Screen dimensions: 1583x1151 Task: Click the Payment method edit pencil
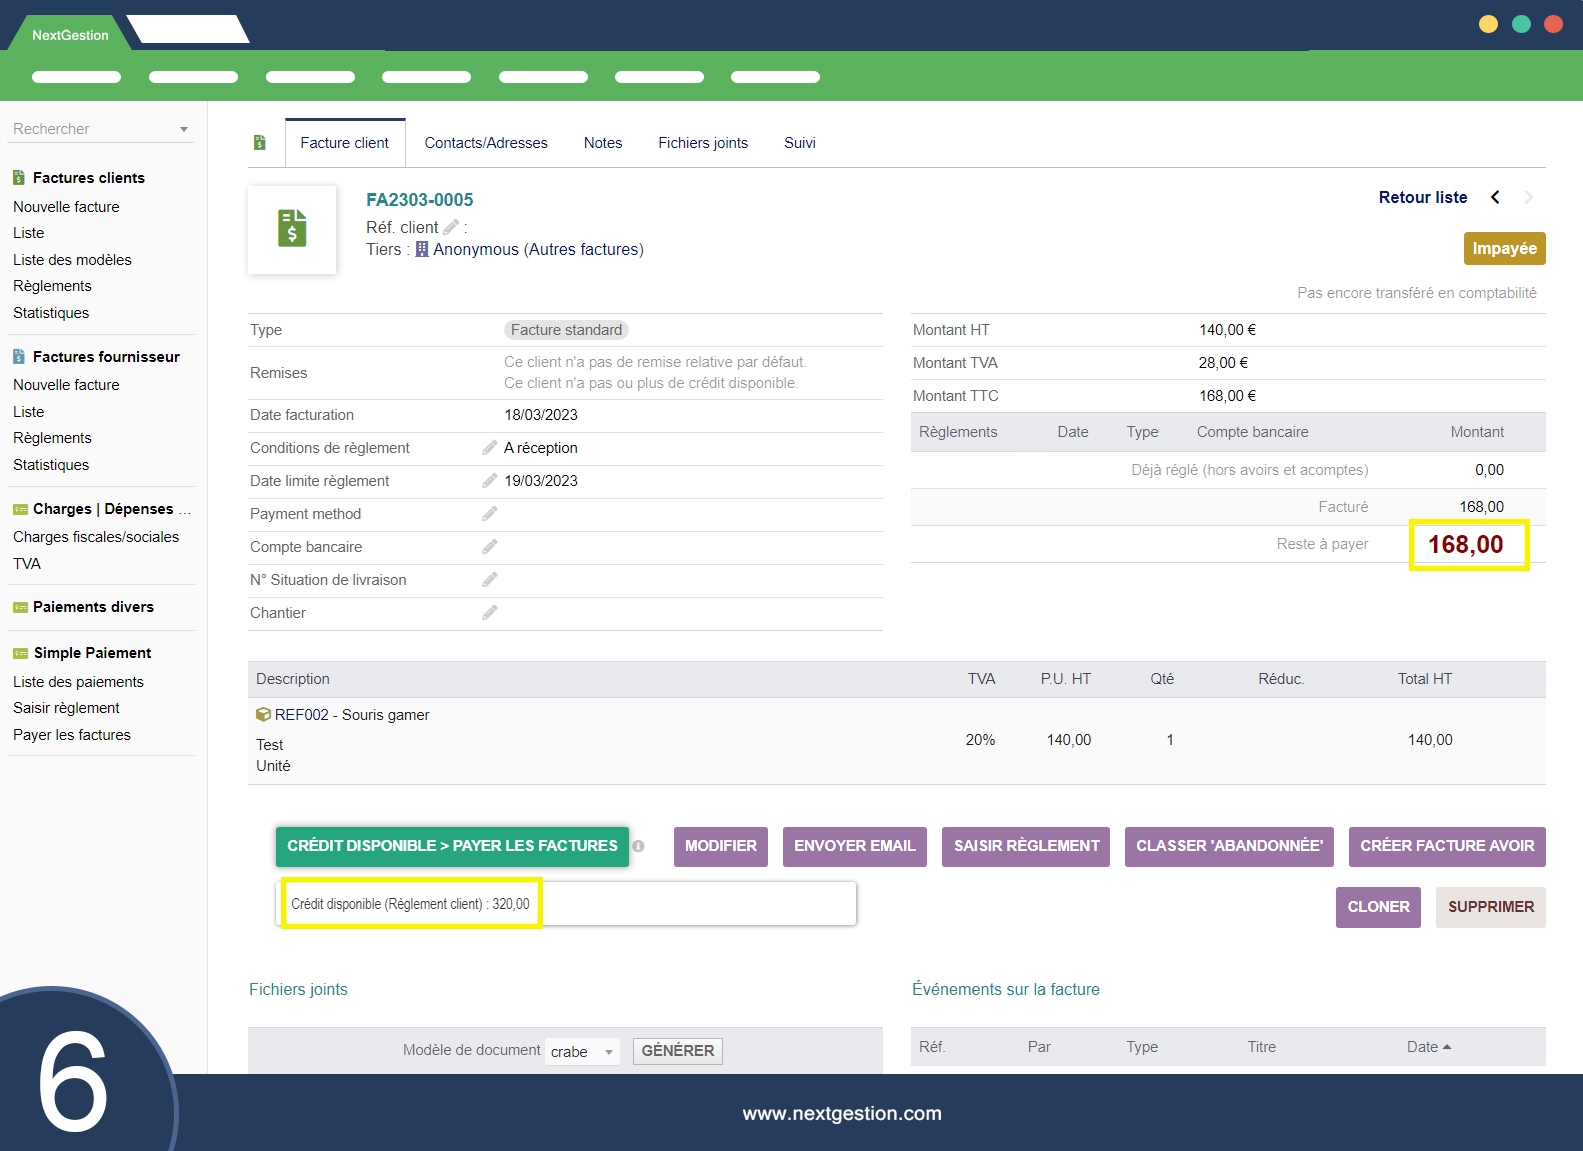coord(489,514)
